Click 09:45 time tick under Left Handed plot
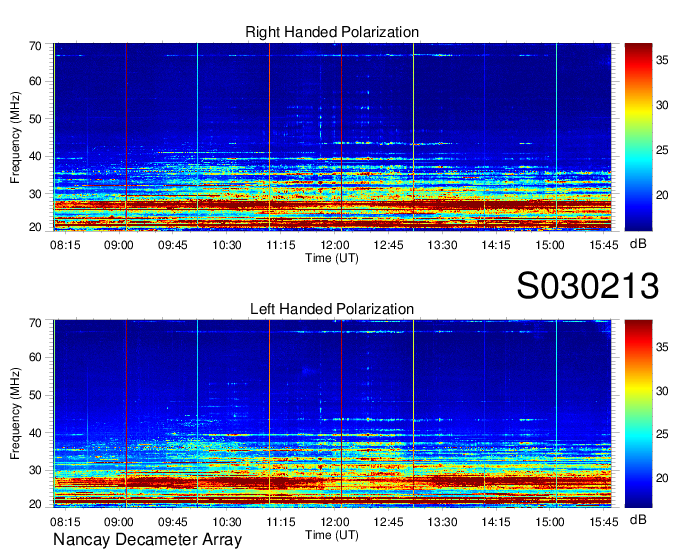Viewport: 680px width, 552px height. tap(173, 522)
